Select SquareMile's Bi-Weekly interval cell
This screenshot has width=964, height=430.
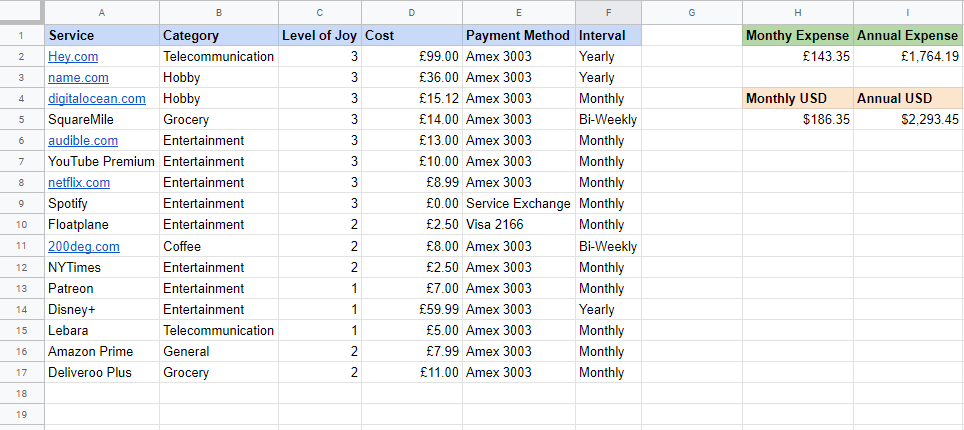(x=609, y=119)
